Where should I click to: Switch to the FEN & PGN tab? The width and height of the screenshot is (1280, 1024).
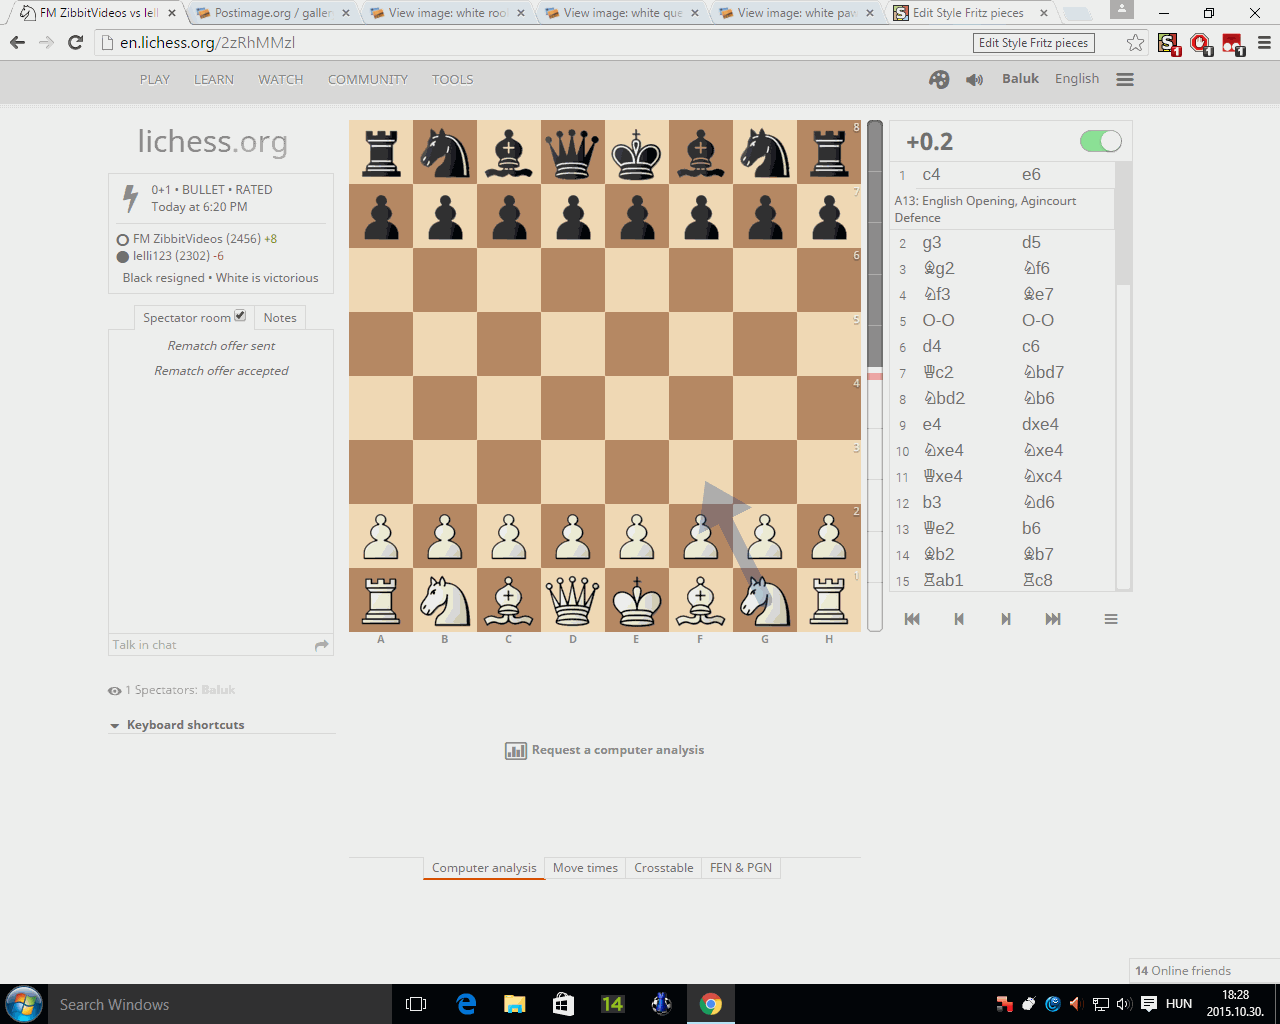[x=741, y=868]
